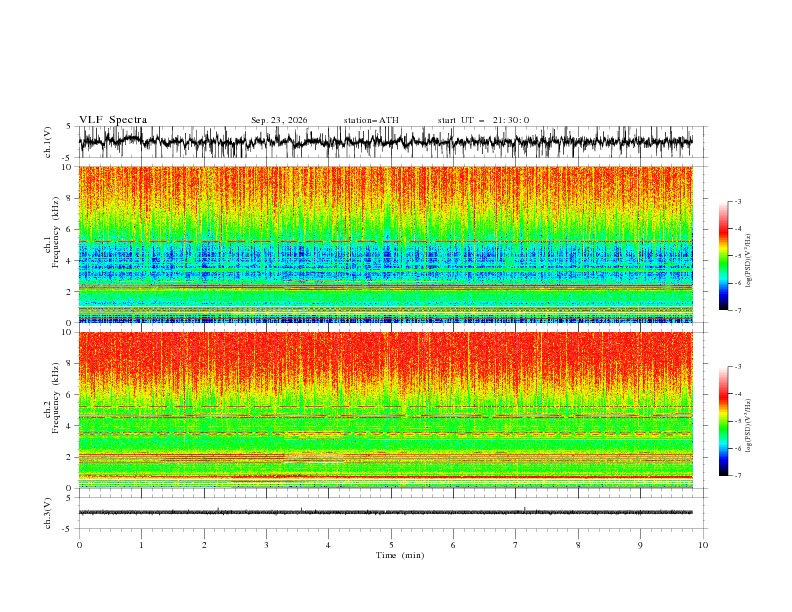This screenshot has height=612, width=792.
Task: Click the ch.3 voltage waveform trace
Action: pos(385,512)
